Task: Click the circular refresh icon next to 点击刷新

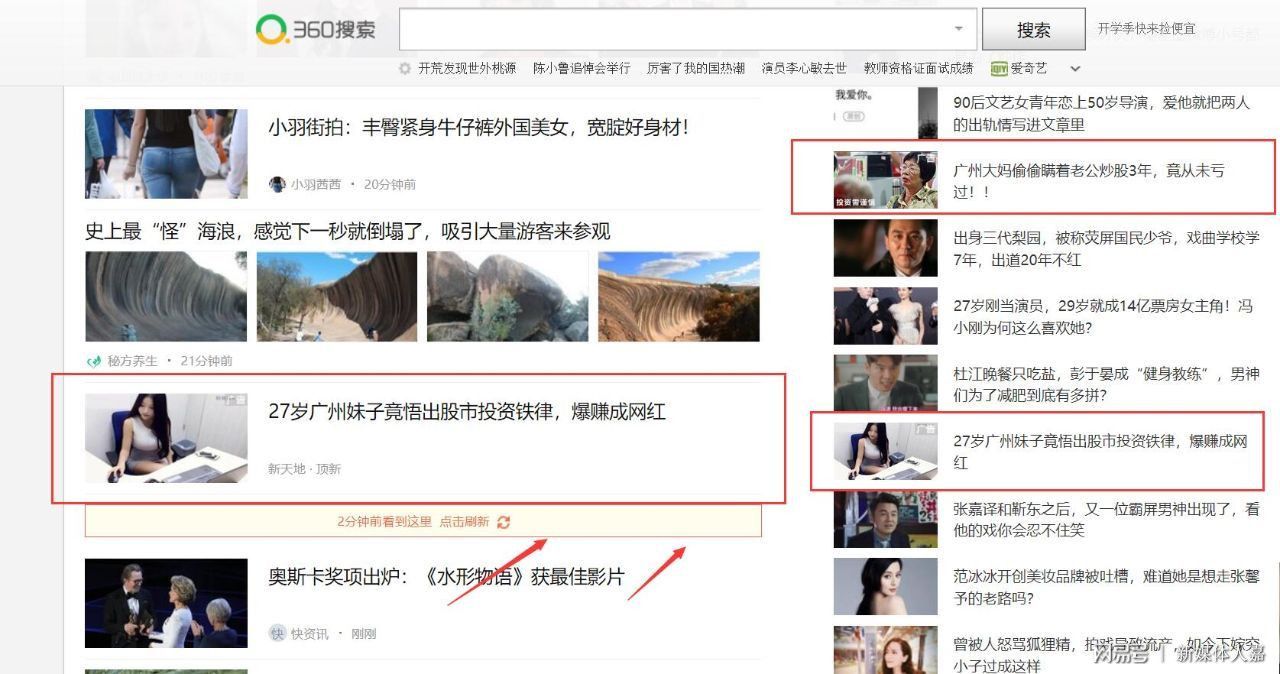Action: pos(503,522)
